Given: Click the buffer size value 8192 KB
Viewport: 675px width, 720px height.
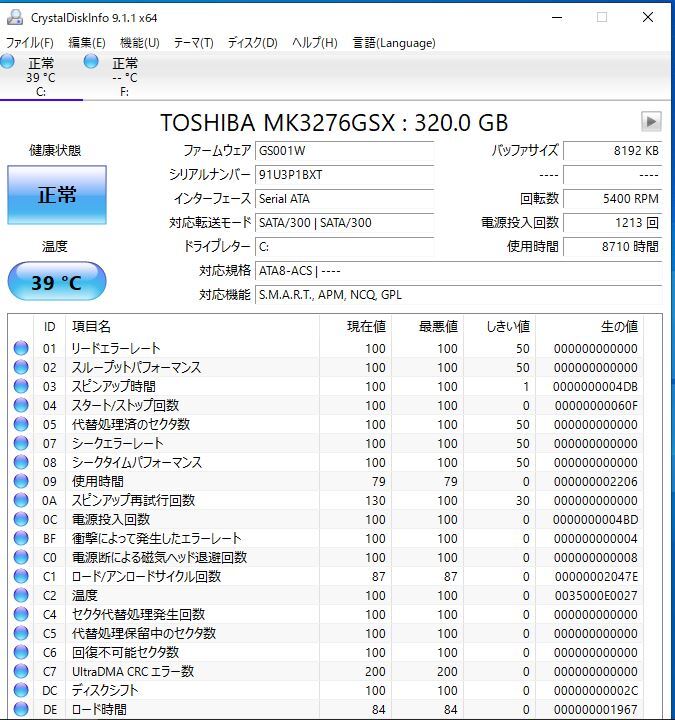Looking at the screenshot, I should click(x=613, y=151).
